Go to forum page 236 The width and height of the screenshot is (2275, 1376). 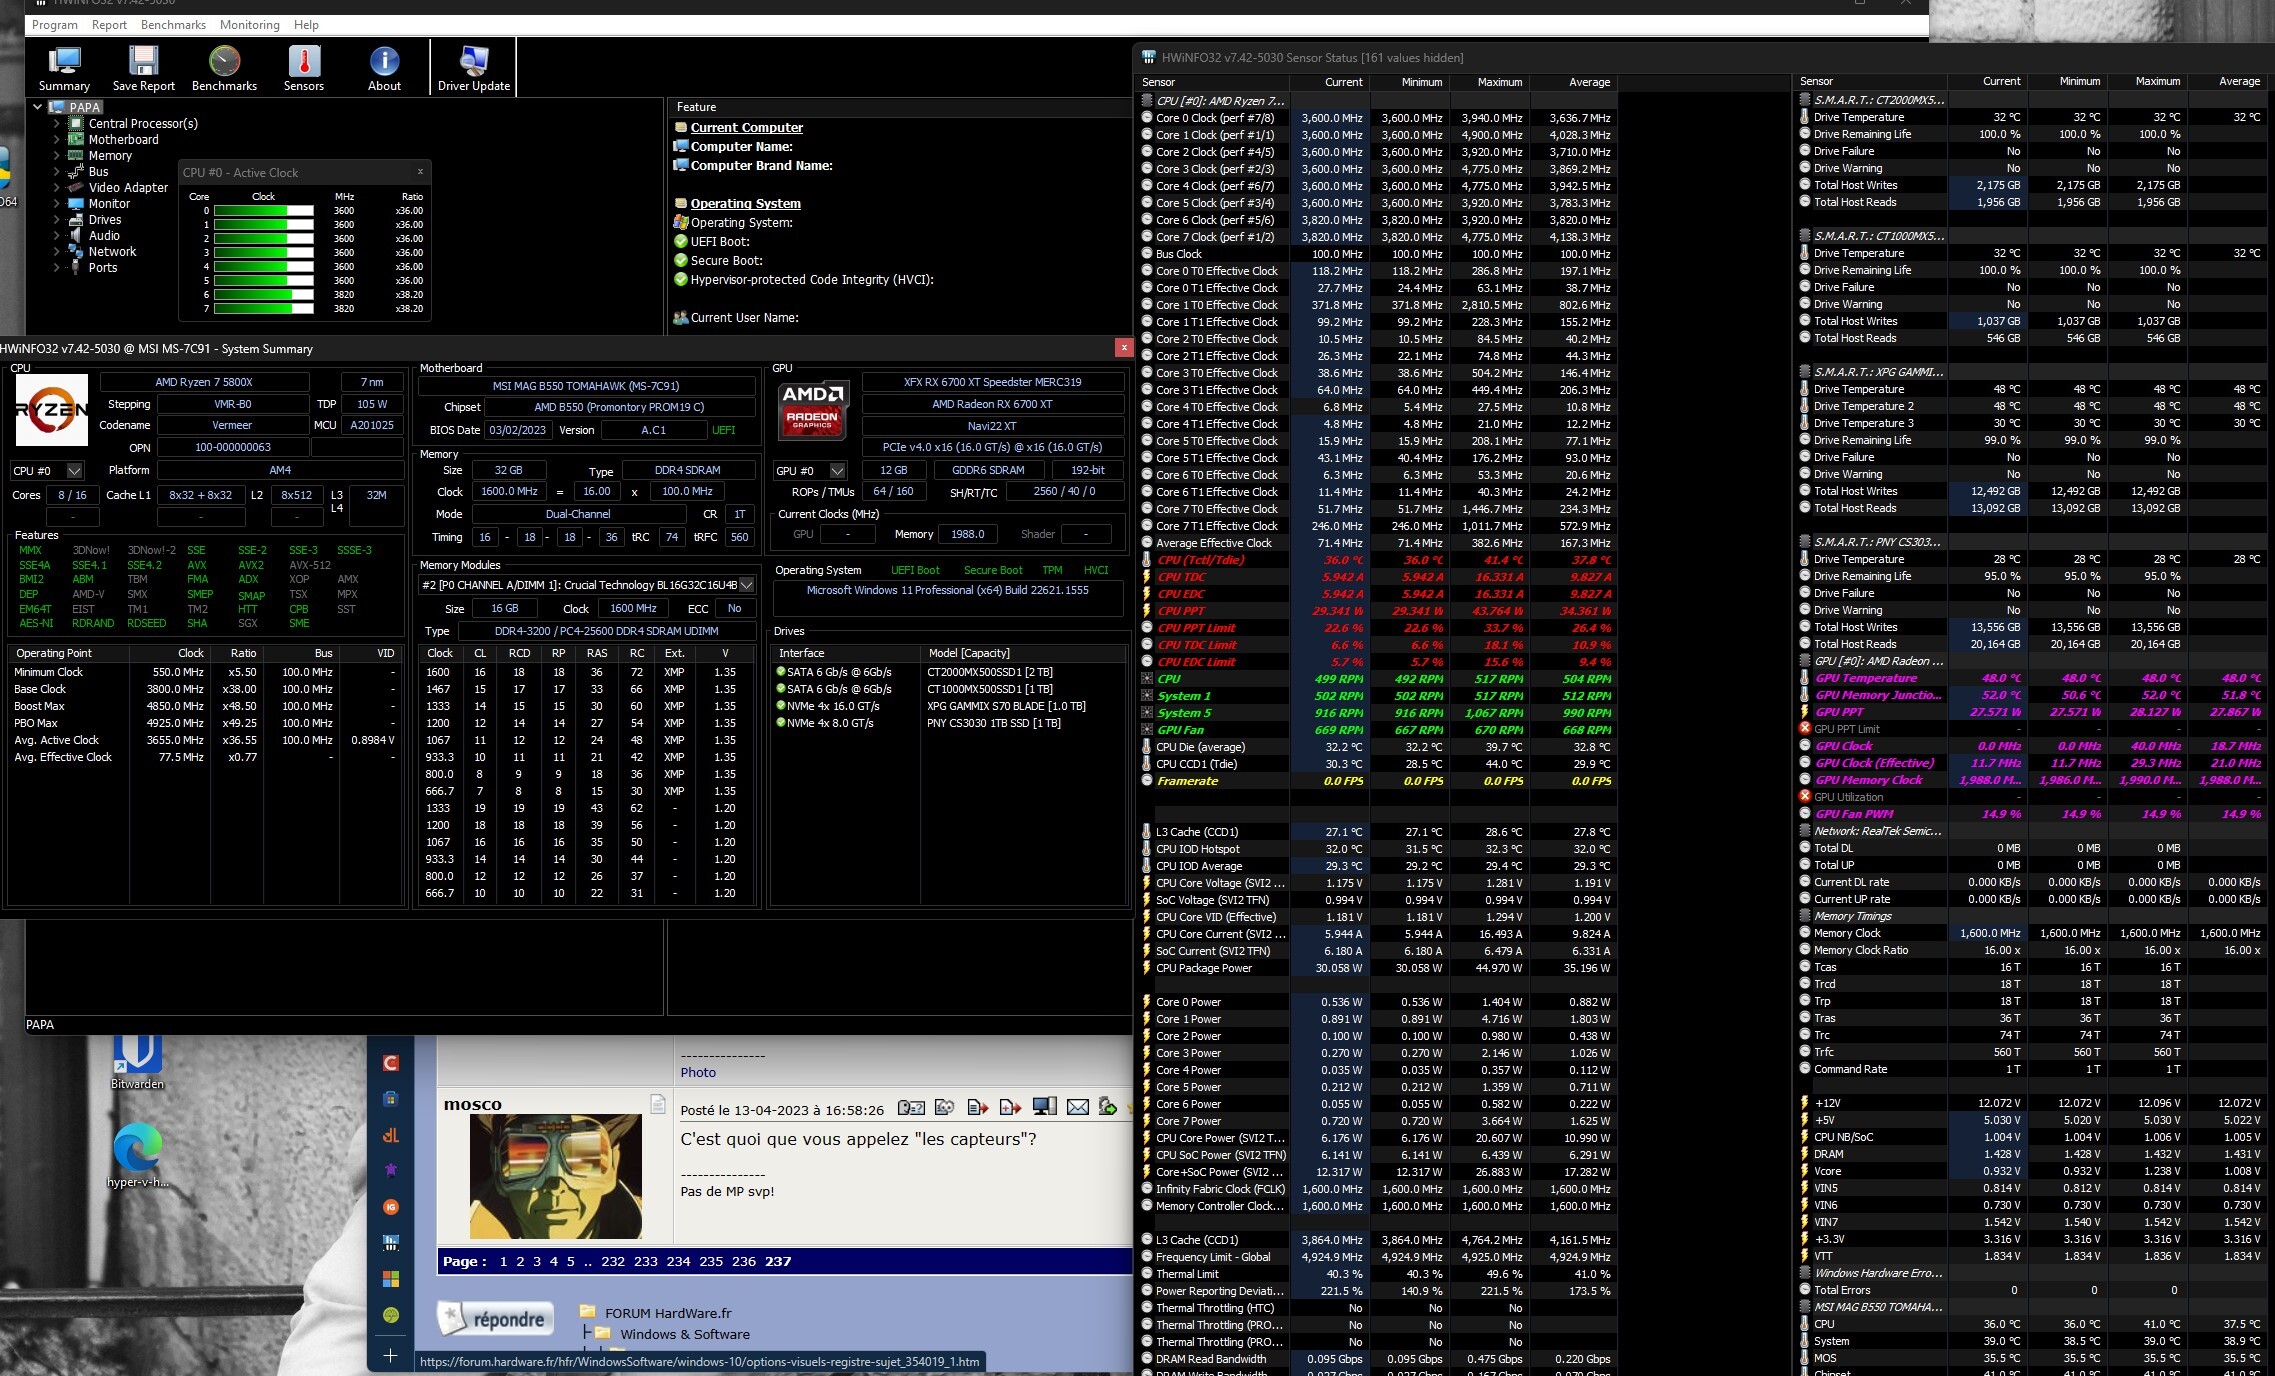click(x=743, y=1261)
